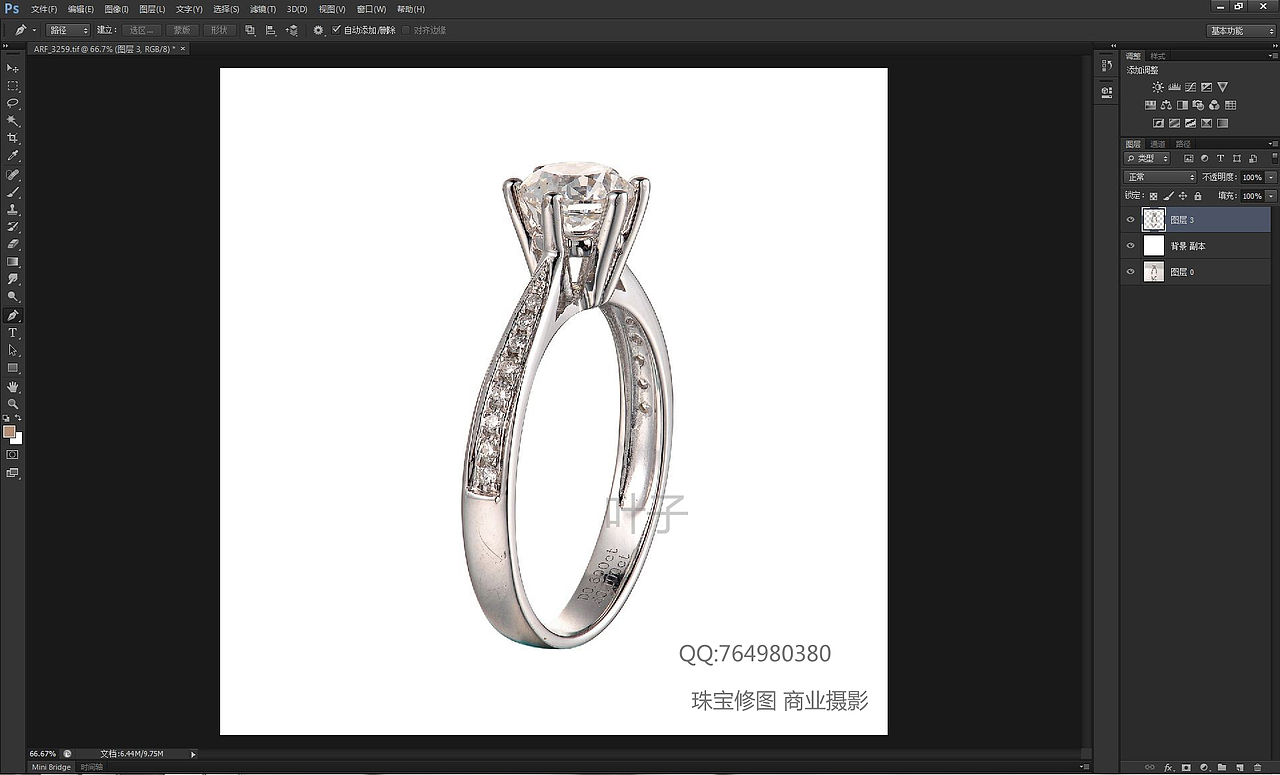Select the History Brush tool
Viewport: 1280px width, 775px height.
(x=13, y=226)
